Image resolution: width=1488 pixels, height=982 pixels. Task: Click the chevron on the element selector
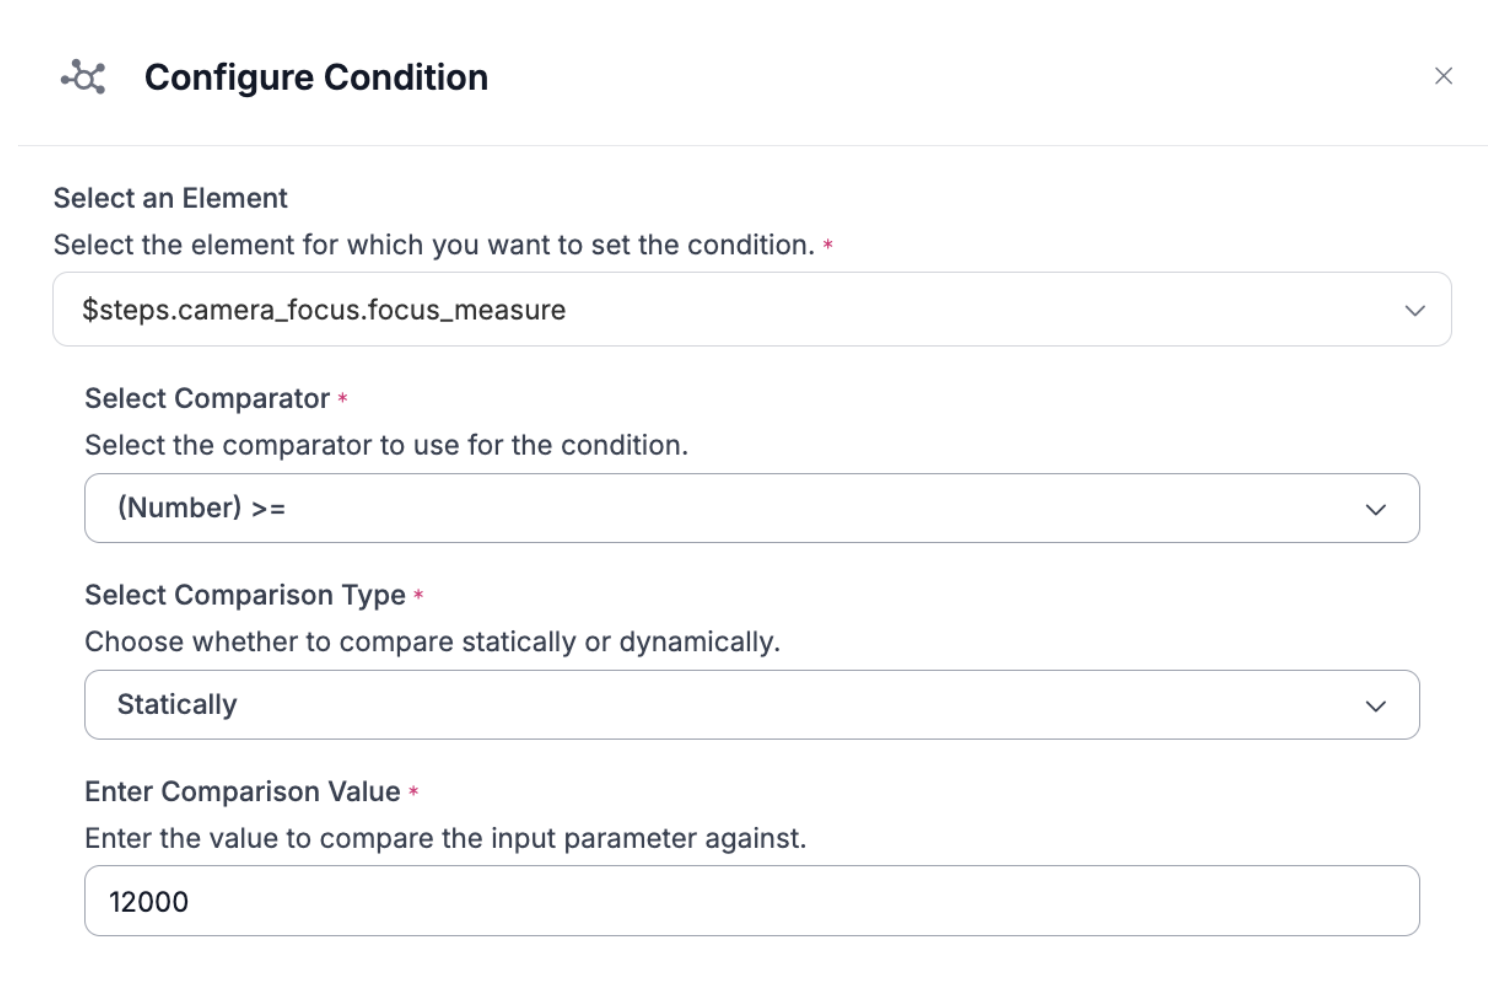(x=1414, y=310)
